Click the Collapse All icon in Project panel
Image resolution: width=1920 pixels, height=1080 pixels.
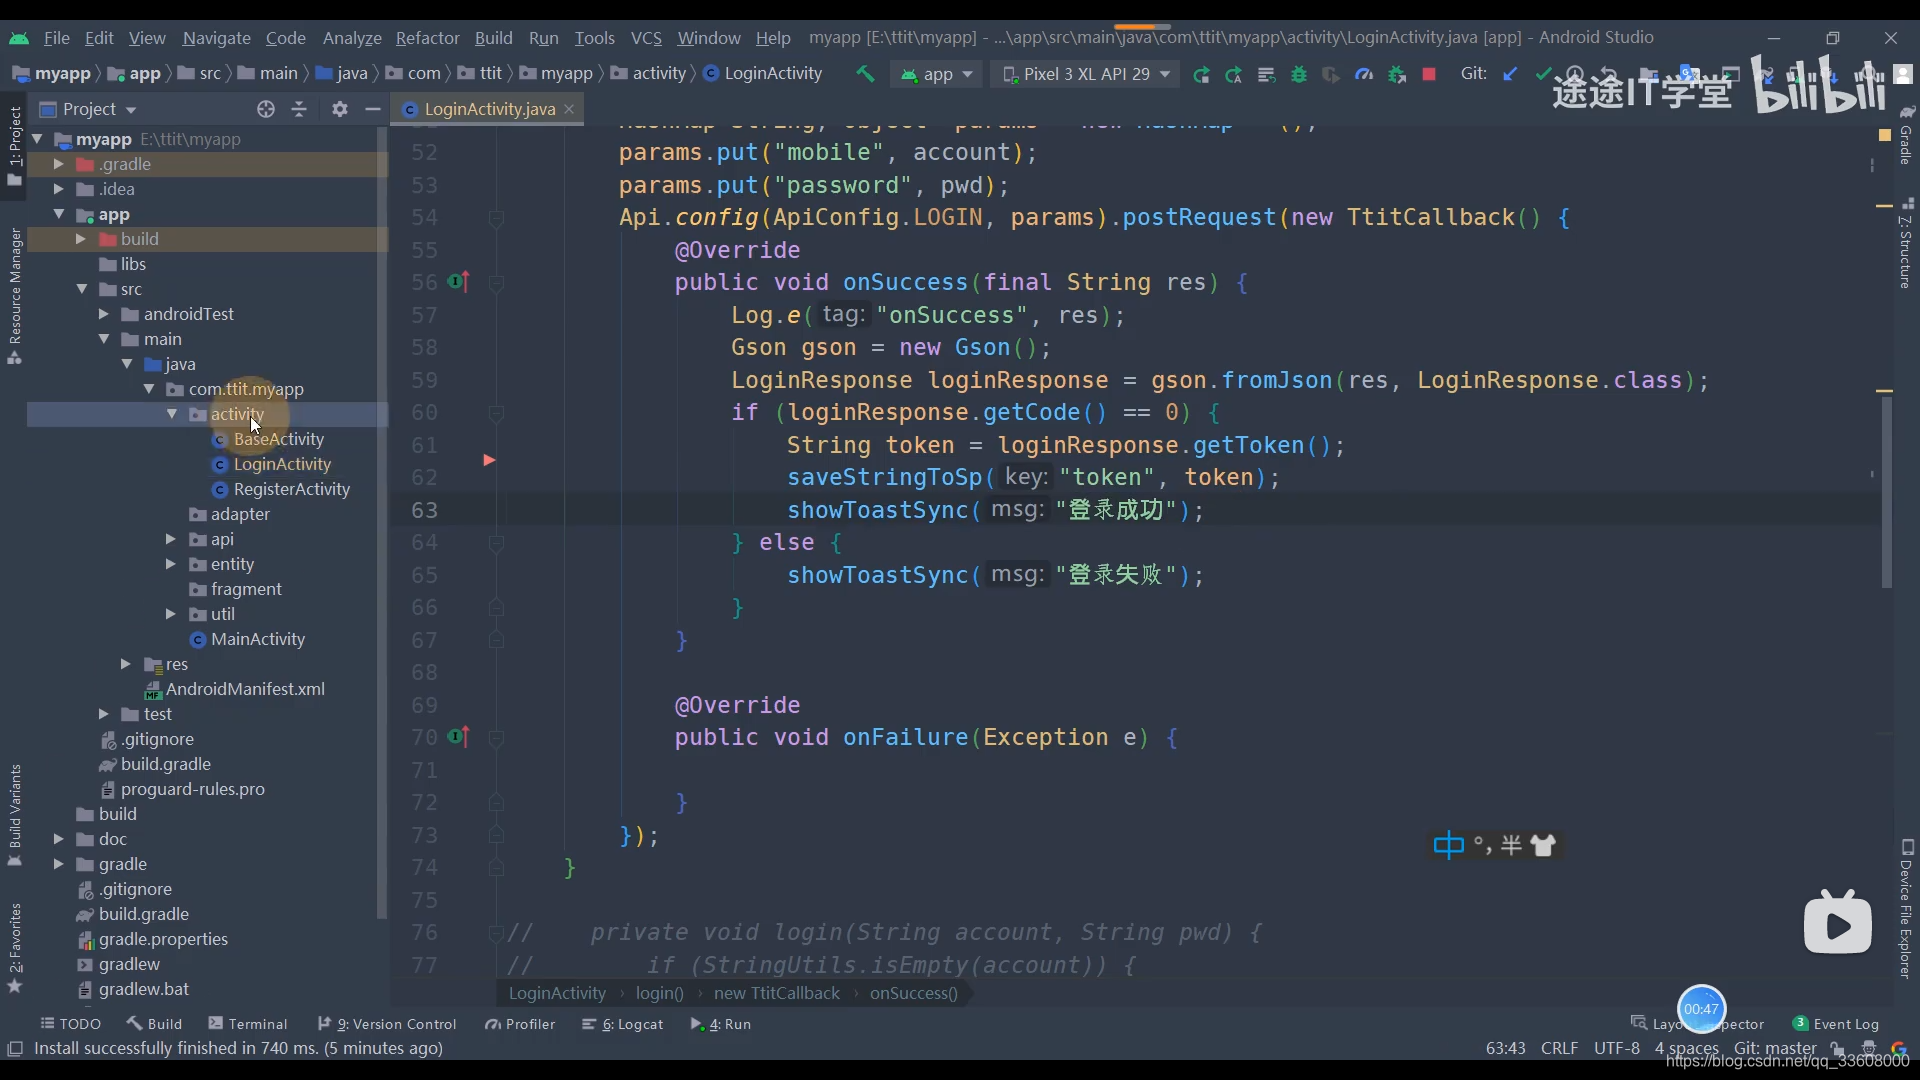click(x=299, y=109)
